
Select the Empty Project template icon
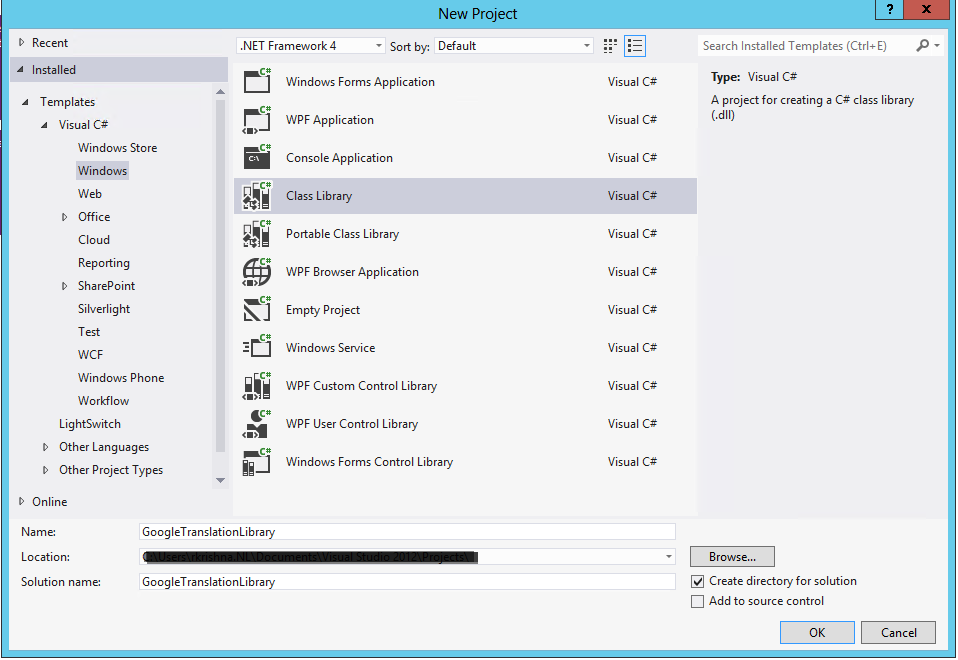point(256,309)
